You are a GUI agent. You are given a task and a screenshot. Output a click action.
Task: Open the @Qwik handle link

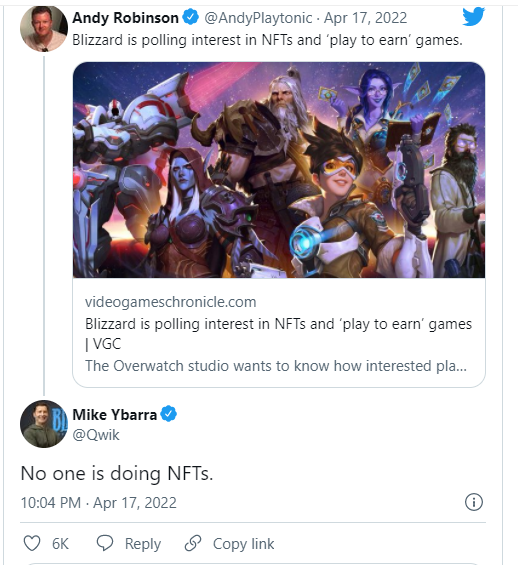tap(96, 435)
